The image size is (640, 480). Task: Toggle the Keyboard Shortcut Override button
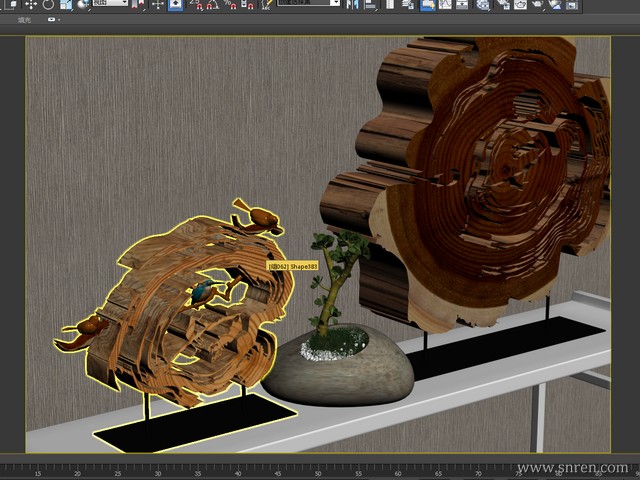(x=176, y=4)
